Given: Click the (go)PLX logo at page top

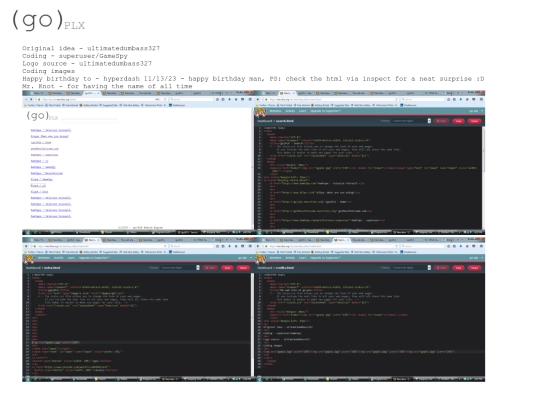Looking at the screenshot, I should [x=49, y=20].
